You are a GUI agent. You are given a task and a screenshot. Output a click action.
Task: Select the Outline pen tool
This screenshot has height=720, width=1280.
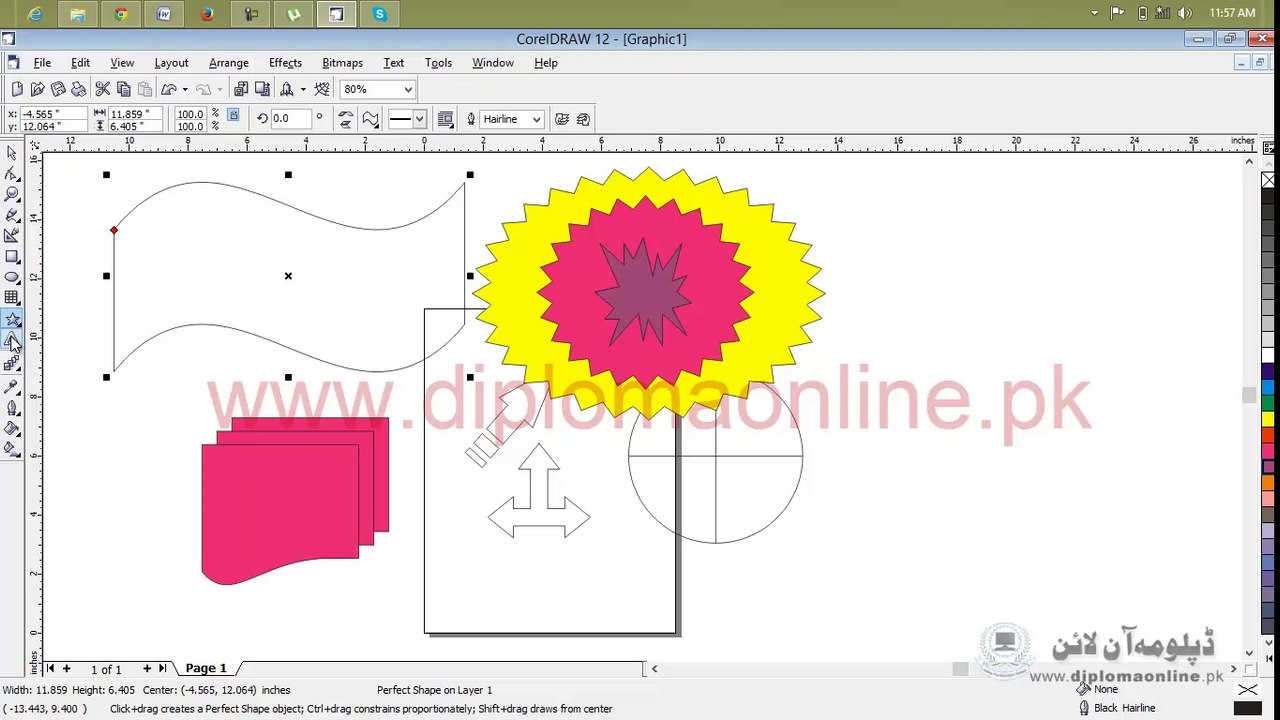point(12,408)
